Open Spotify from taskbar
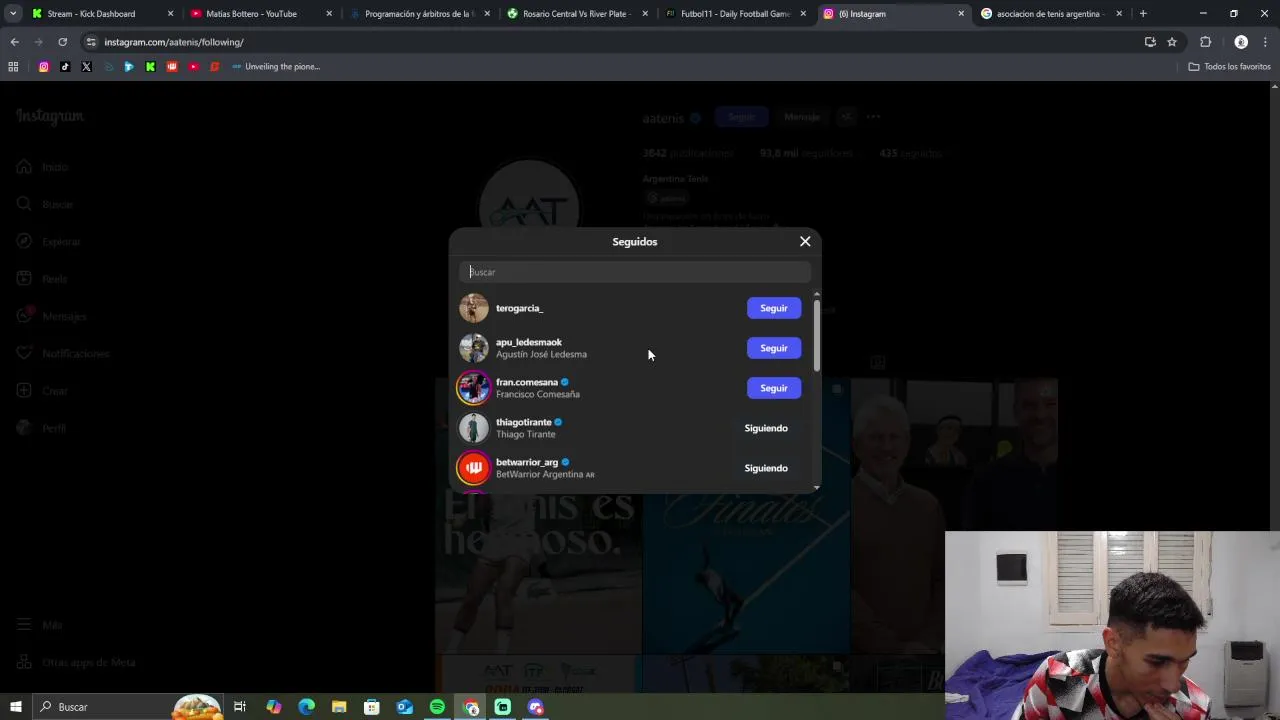This screenshot has height=720, width=1280. (x=437, y=707)
